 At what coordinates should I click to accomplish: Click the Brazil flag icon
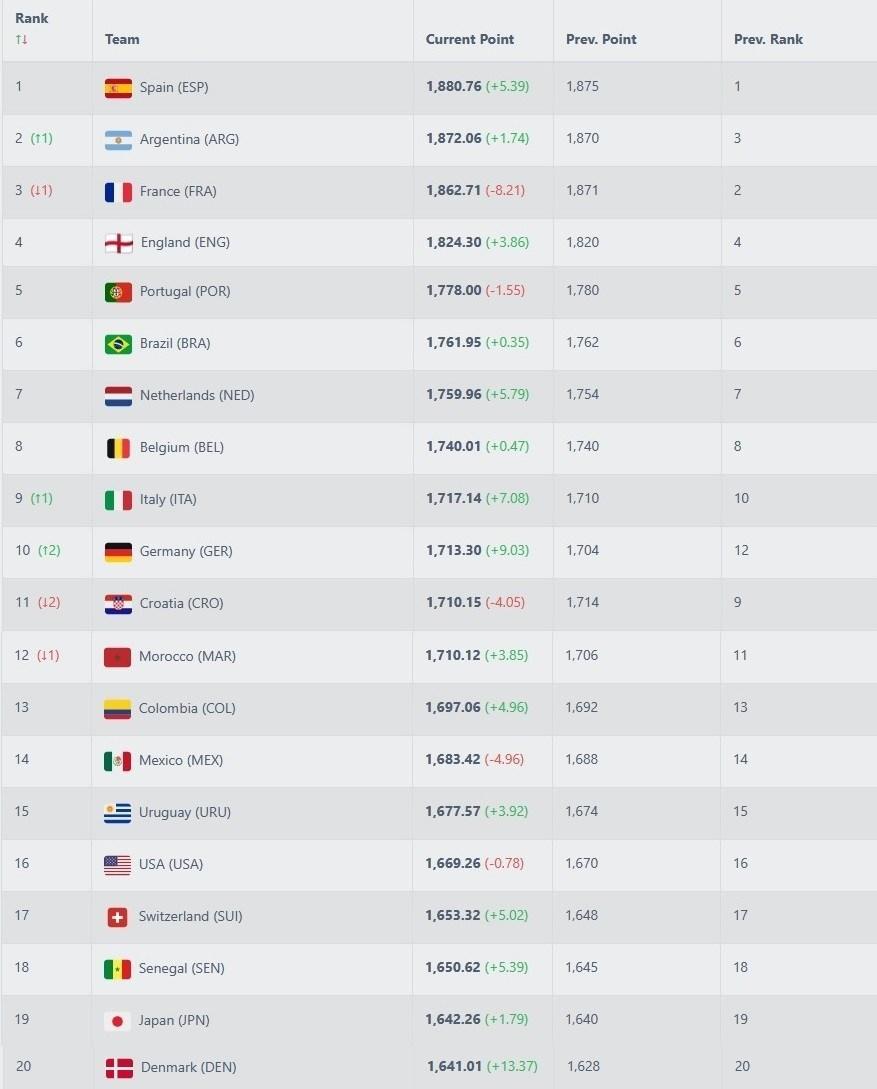coord(118,344)
